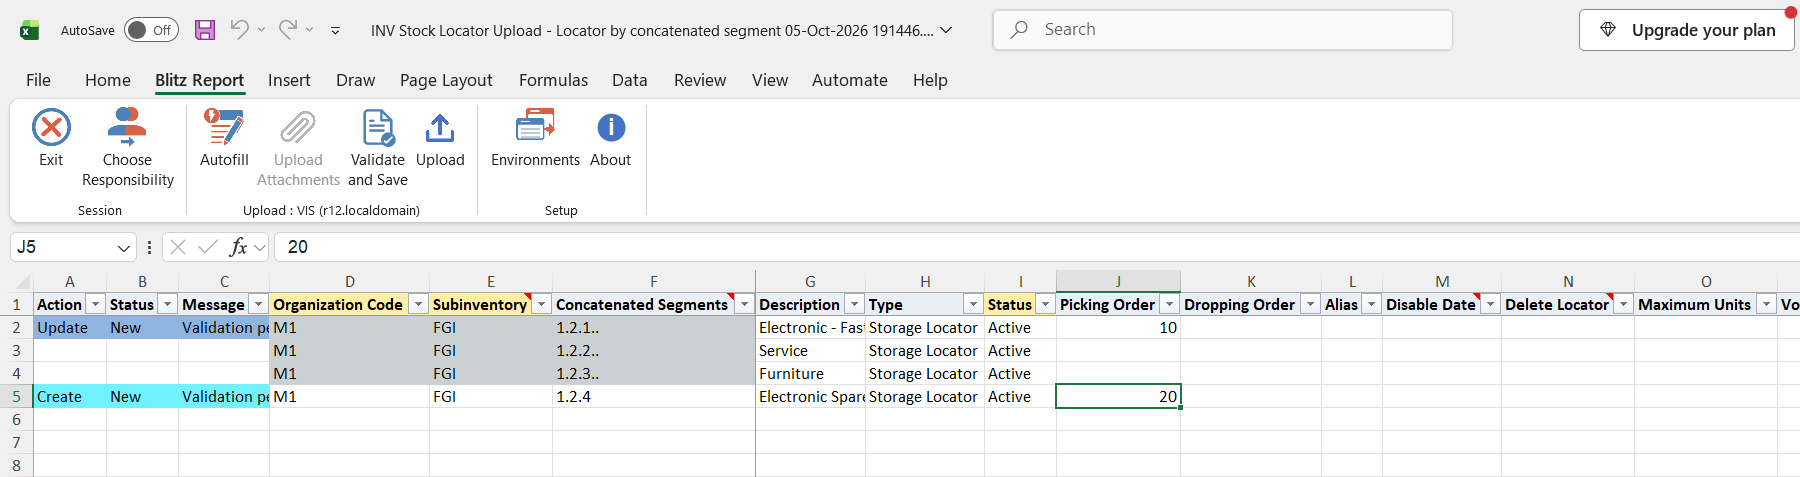
Task: Open Delete Locator filter dropdown
Action: point(1624,304)
